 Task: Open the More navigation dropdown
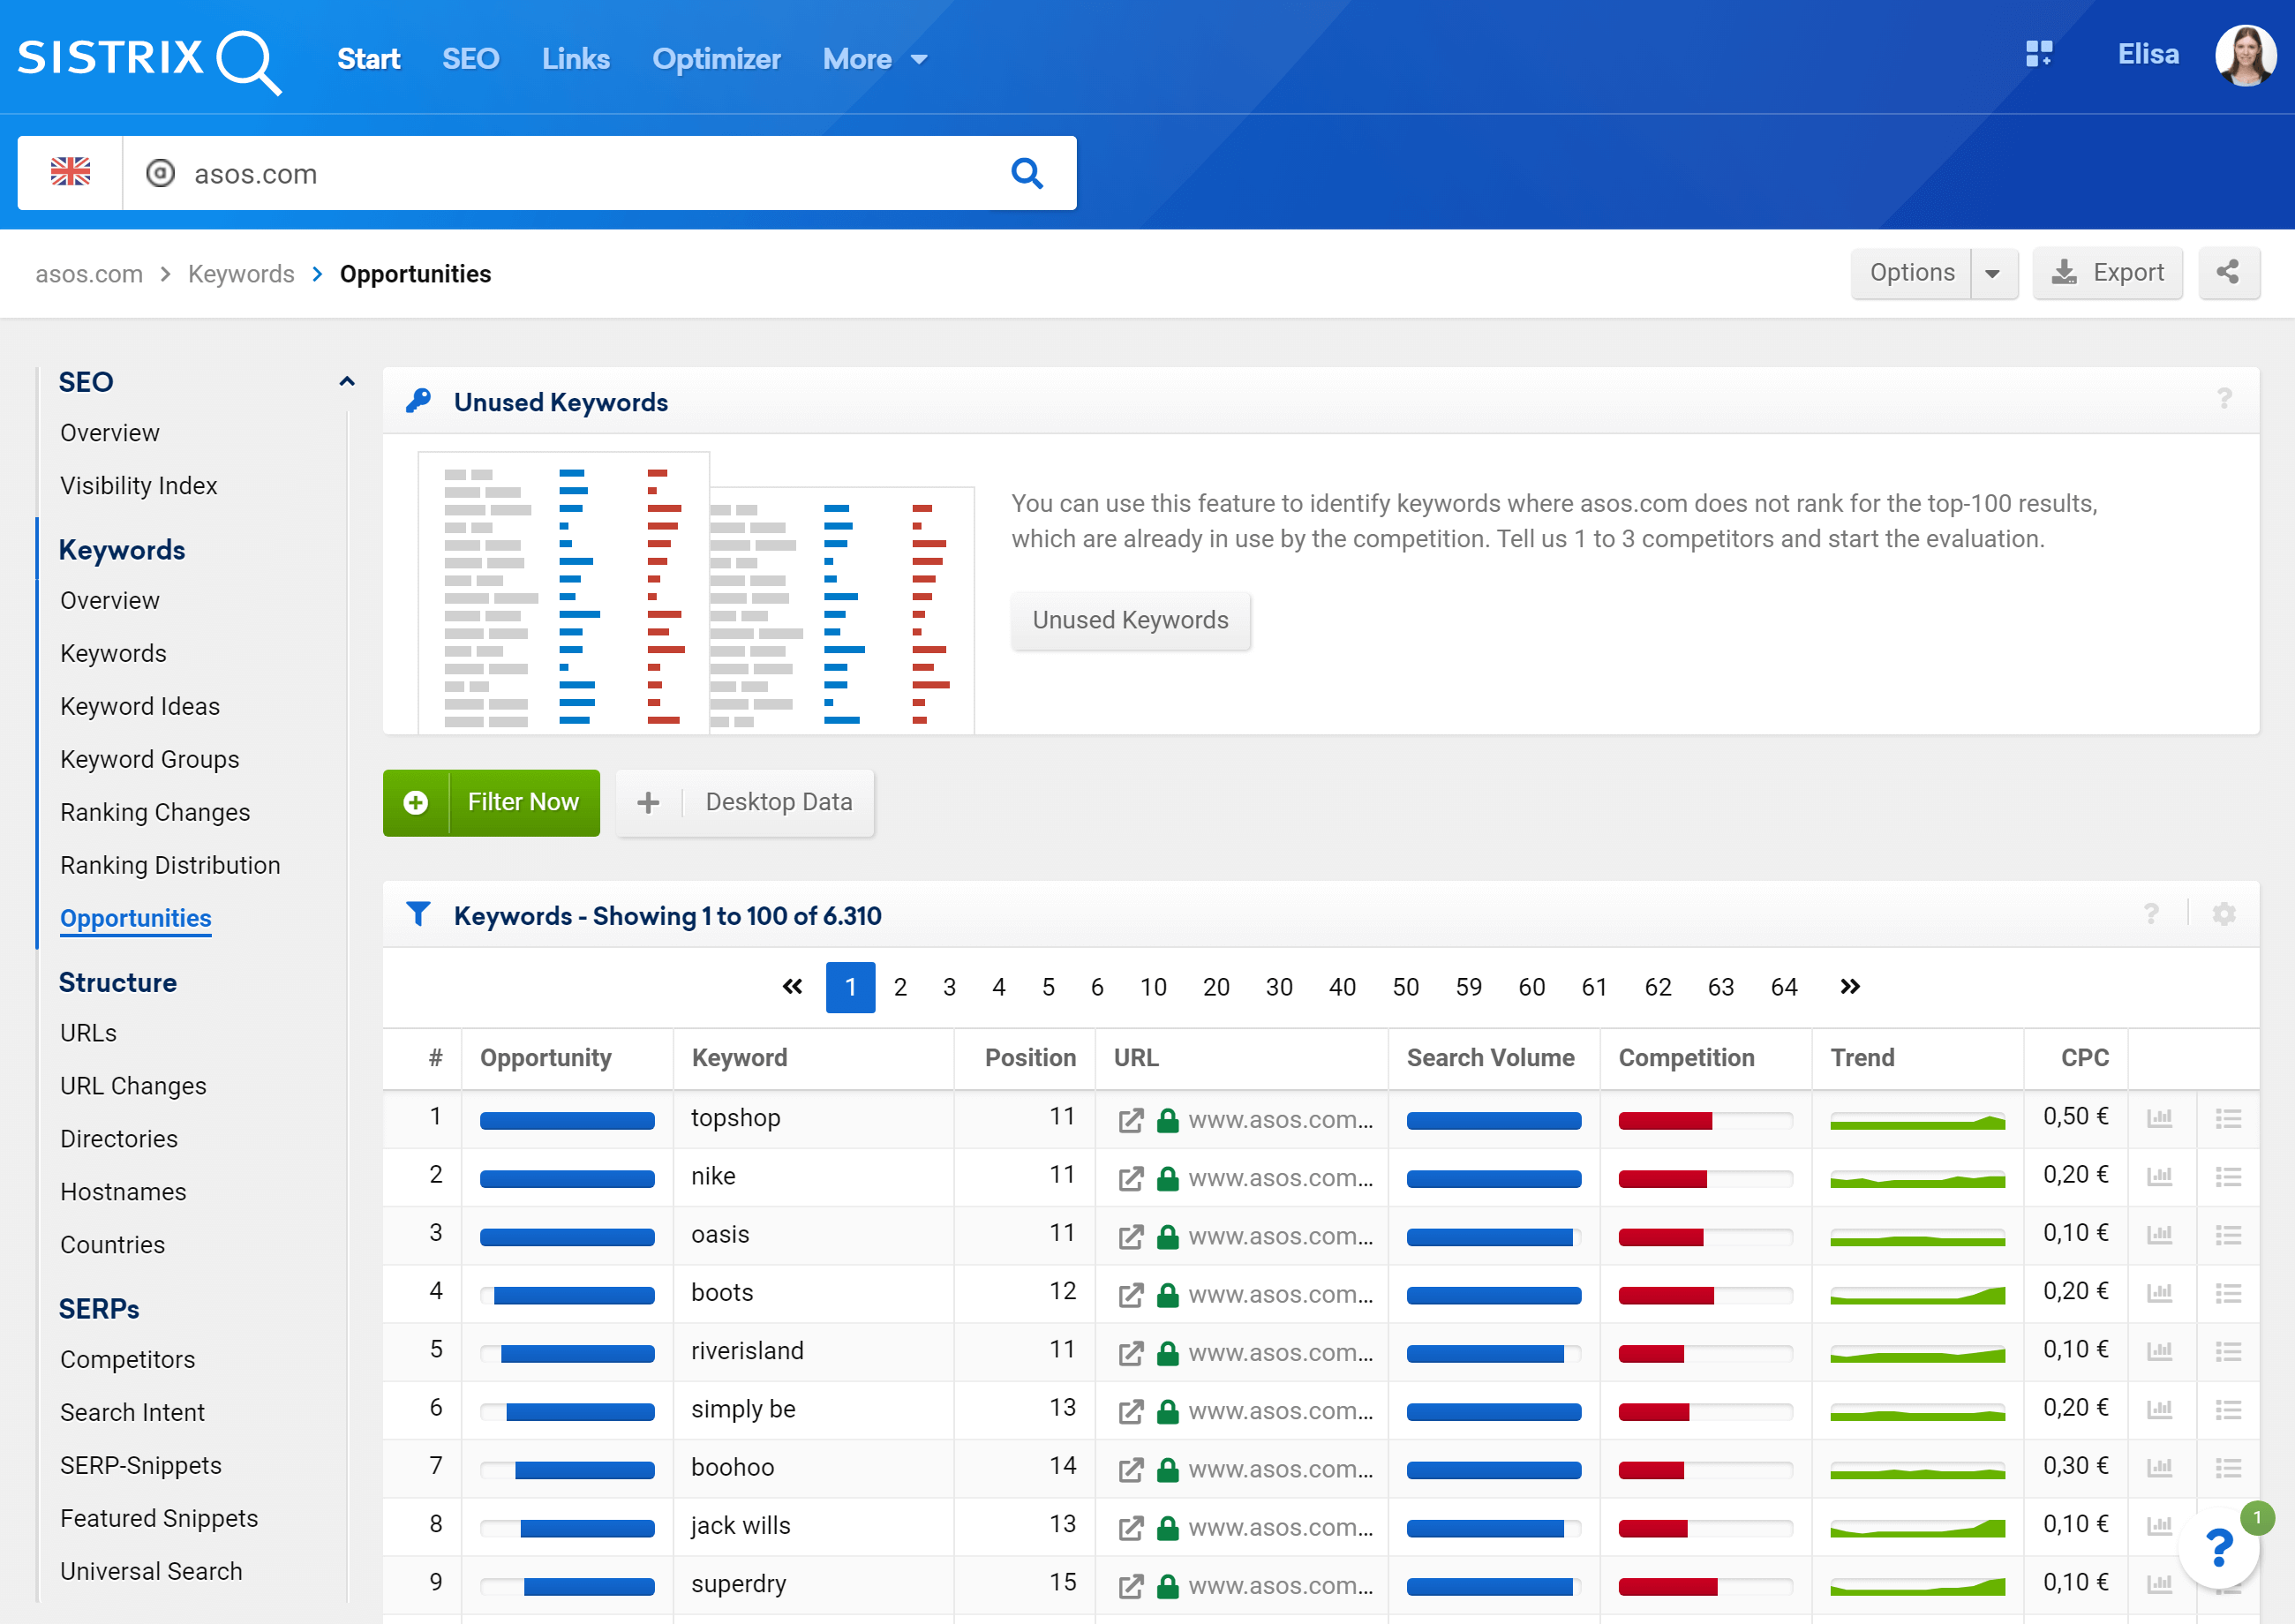point(874,58)
